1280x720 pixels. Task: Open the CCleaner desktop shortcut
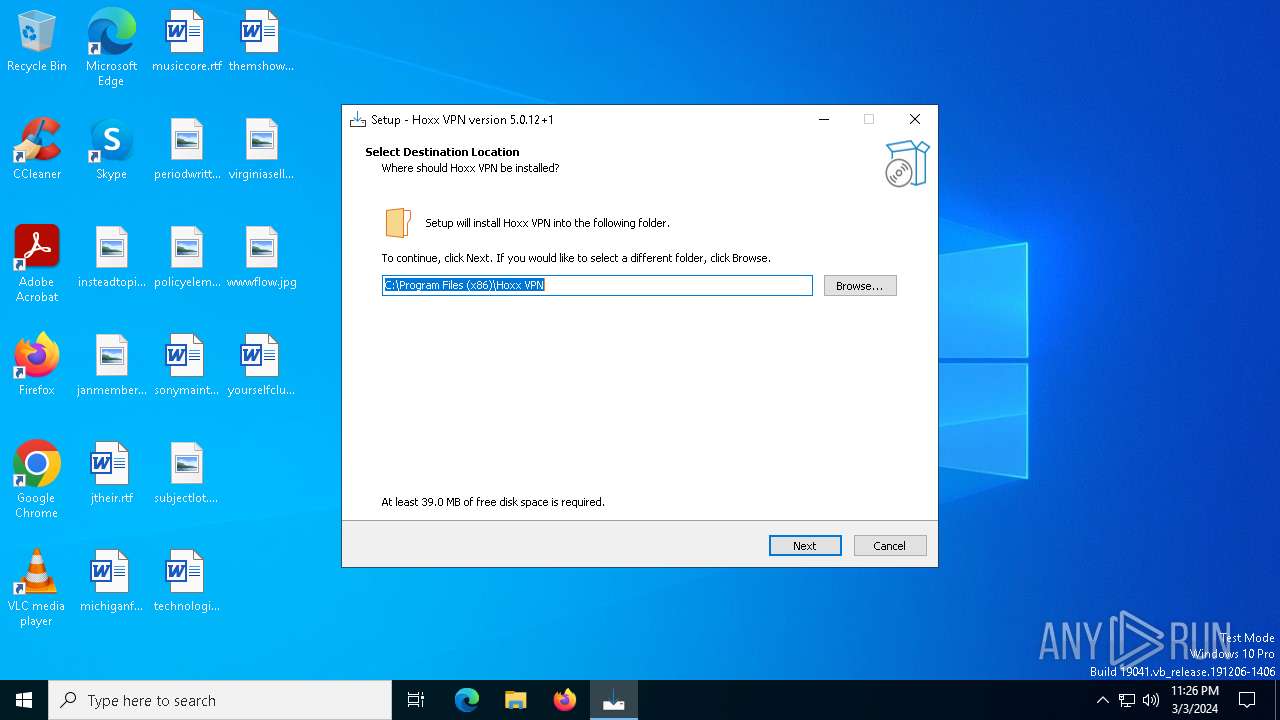click(37, 150)
